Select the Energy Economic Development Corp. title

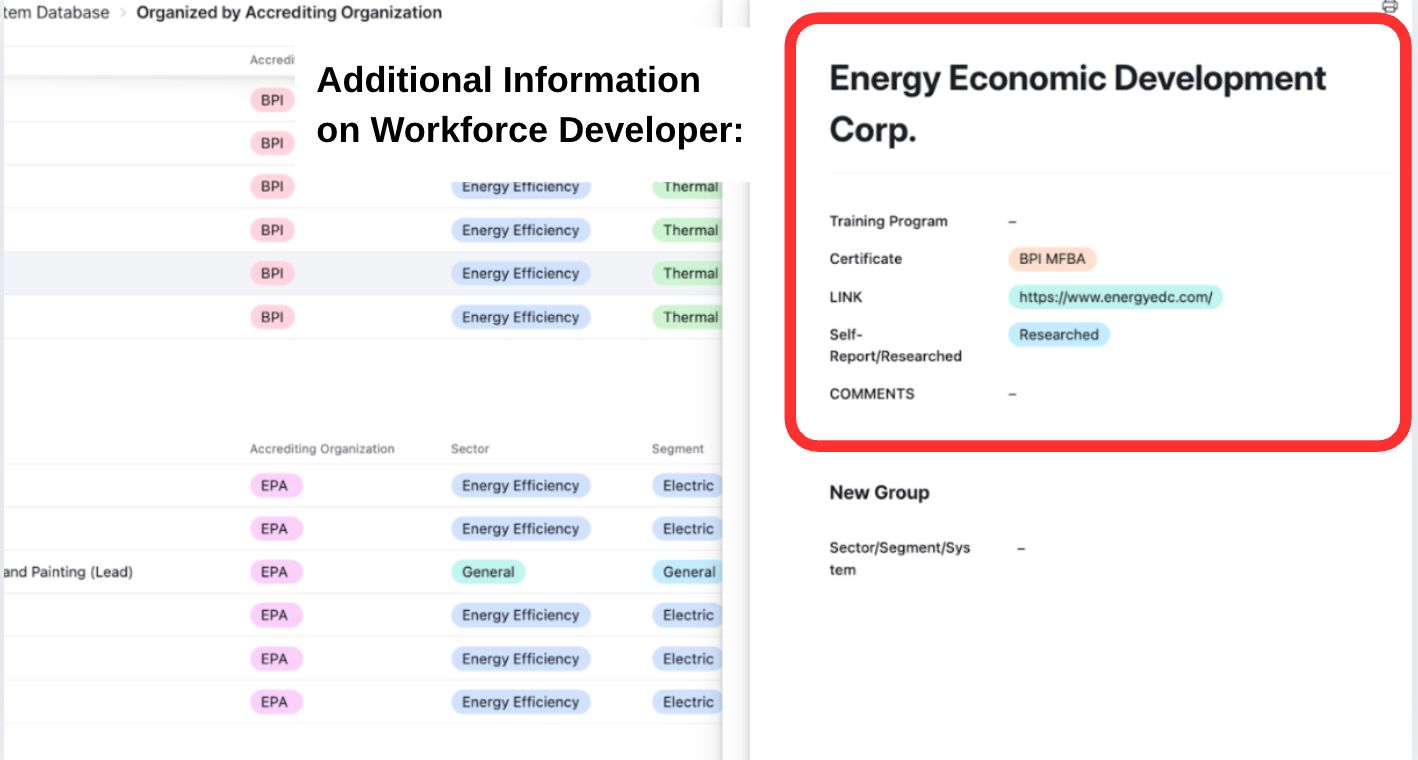pos(1078,103)
